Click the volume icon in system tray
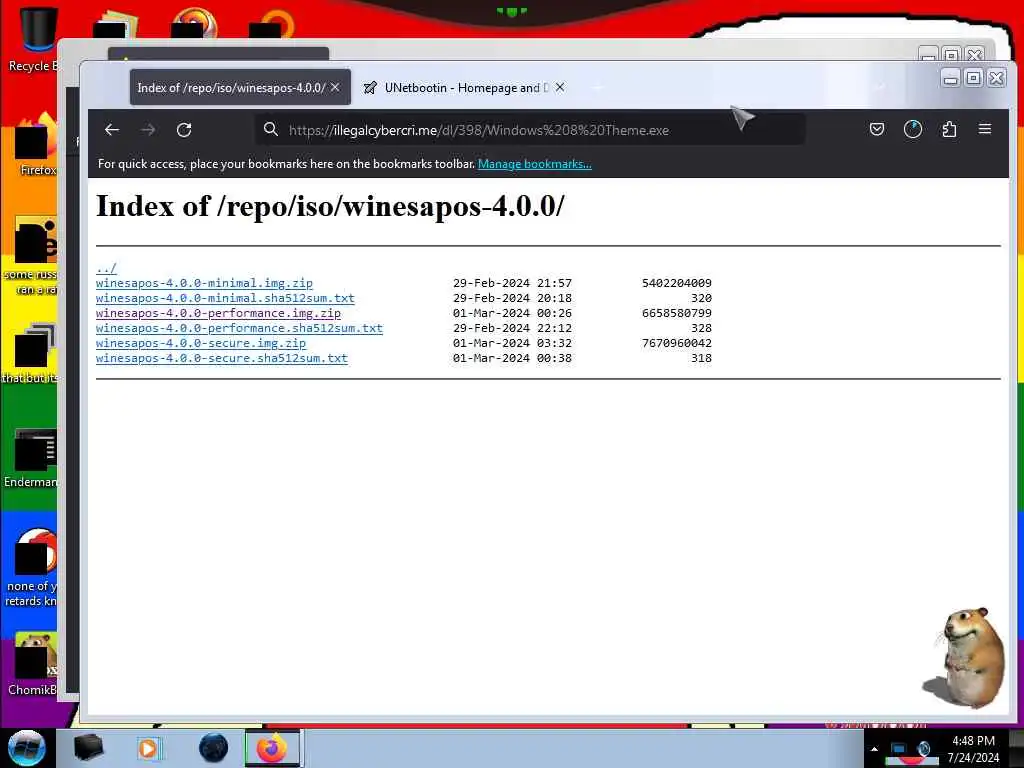The height and width of the screenshot is (768, 1024). point(923,748)
